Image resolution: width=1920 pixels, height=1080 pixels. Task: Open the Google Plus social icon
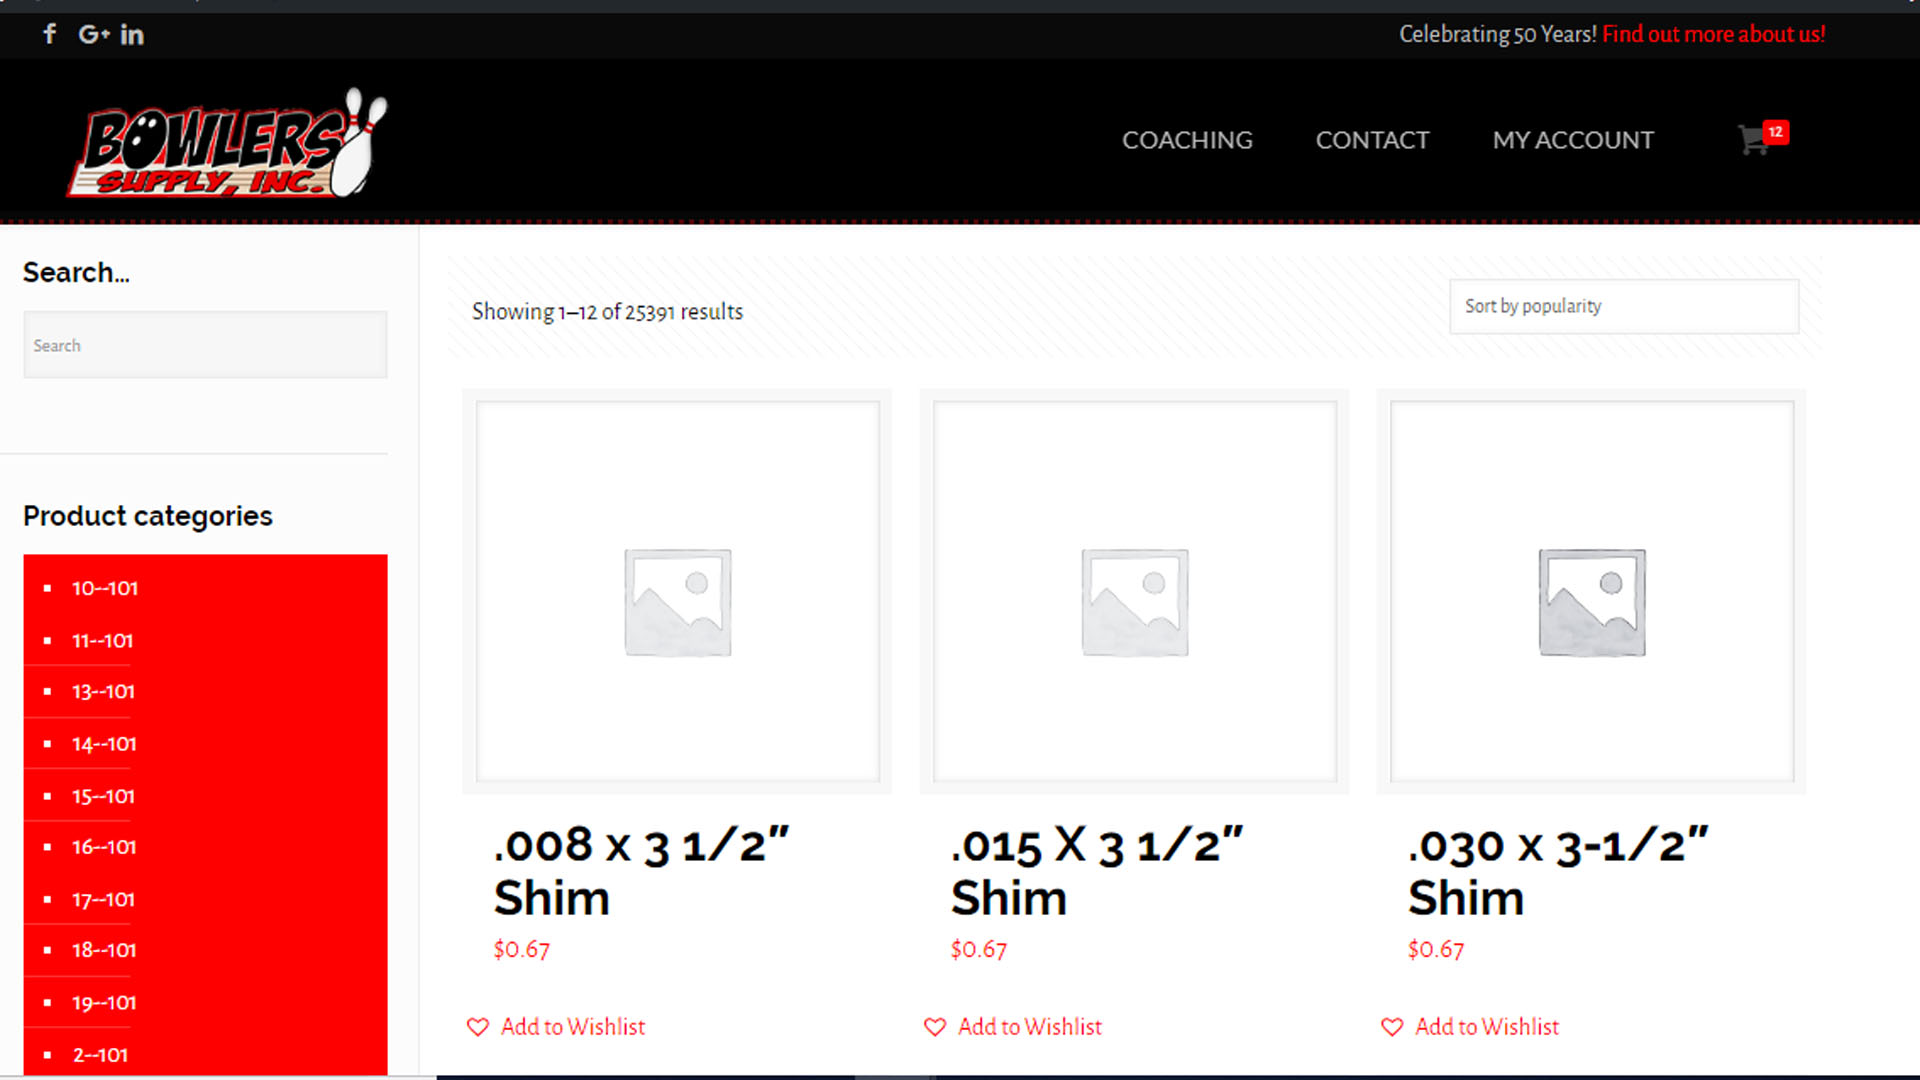tap(94, 34)
